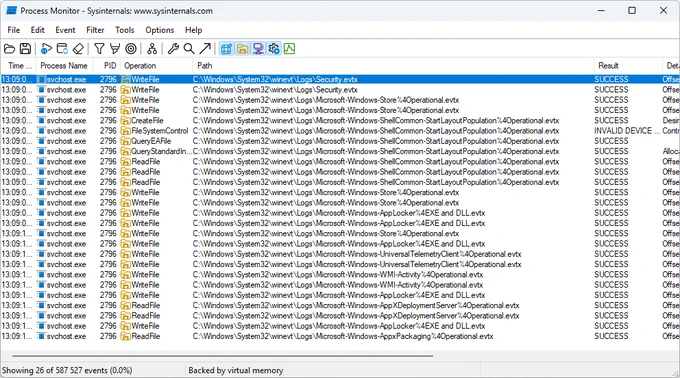The image size is (680, 378).
Task: Click the Include Process From Window target icon
Action: 131,49
